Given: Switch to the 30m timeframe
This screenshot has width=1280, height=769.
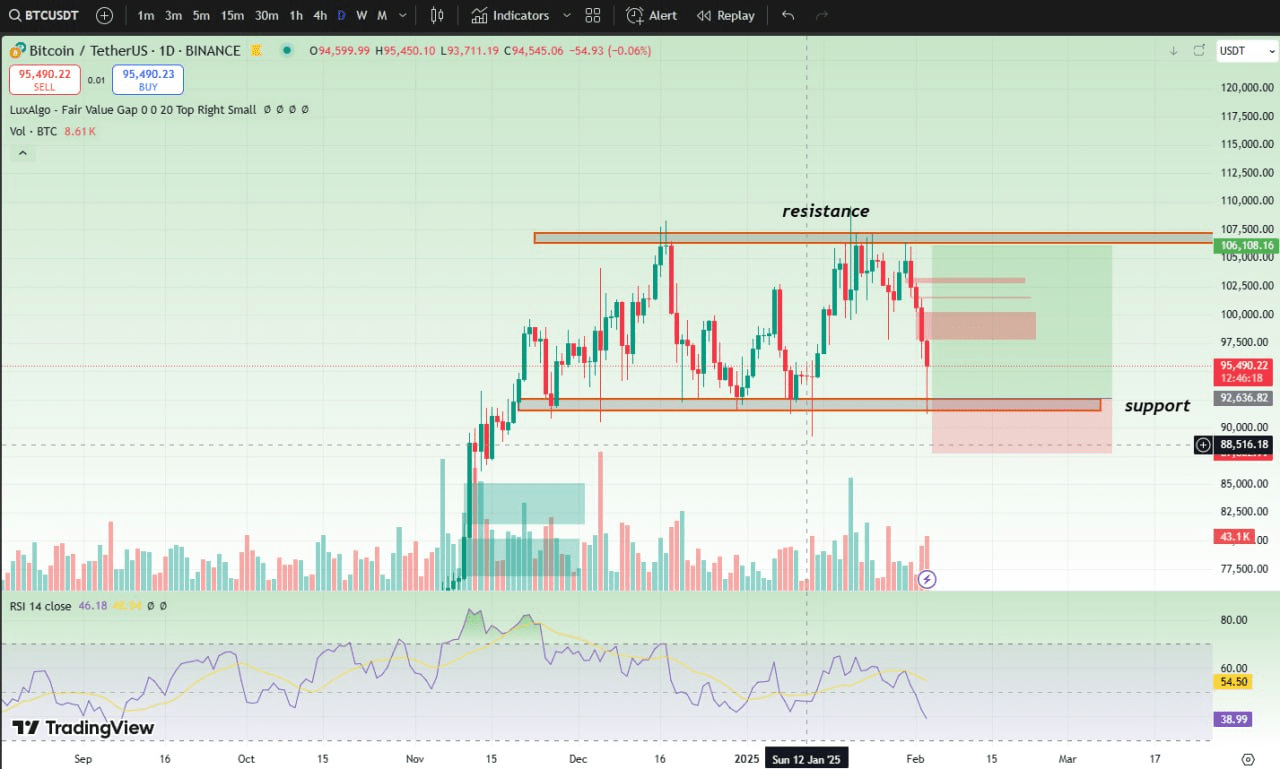Looking at the screenshot, I should tap(266, 16).
